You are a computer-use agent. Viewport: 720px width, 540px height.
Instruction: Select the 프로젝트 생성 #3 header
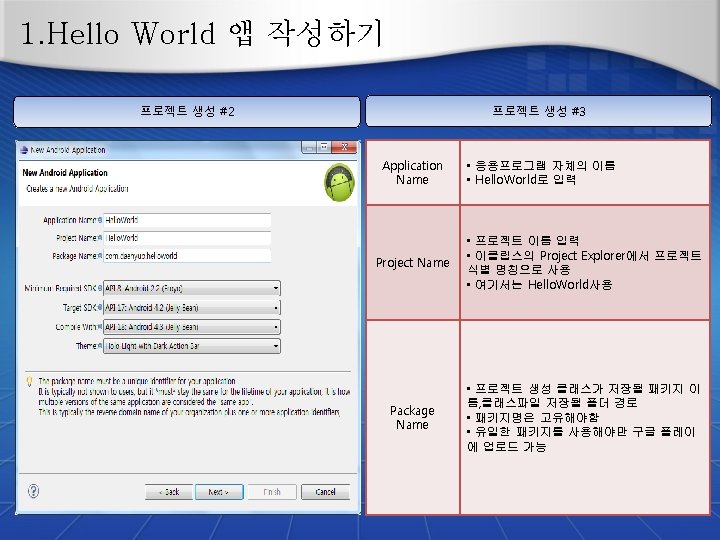pos(539,111)
